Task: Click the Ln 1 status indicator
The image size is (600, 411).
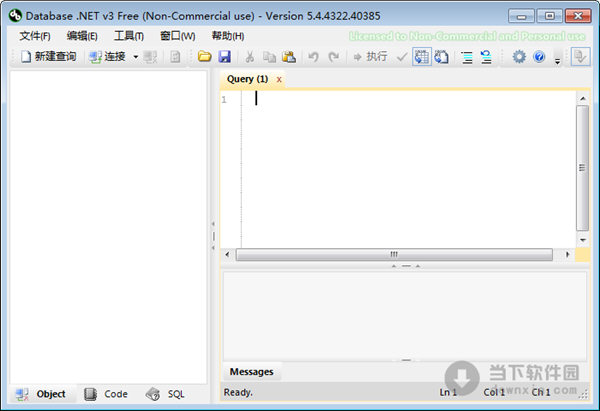Action: [x=448, y=392]
